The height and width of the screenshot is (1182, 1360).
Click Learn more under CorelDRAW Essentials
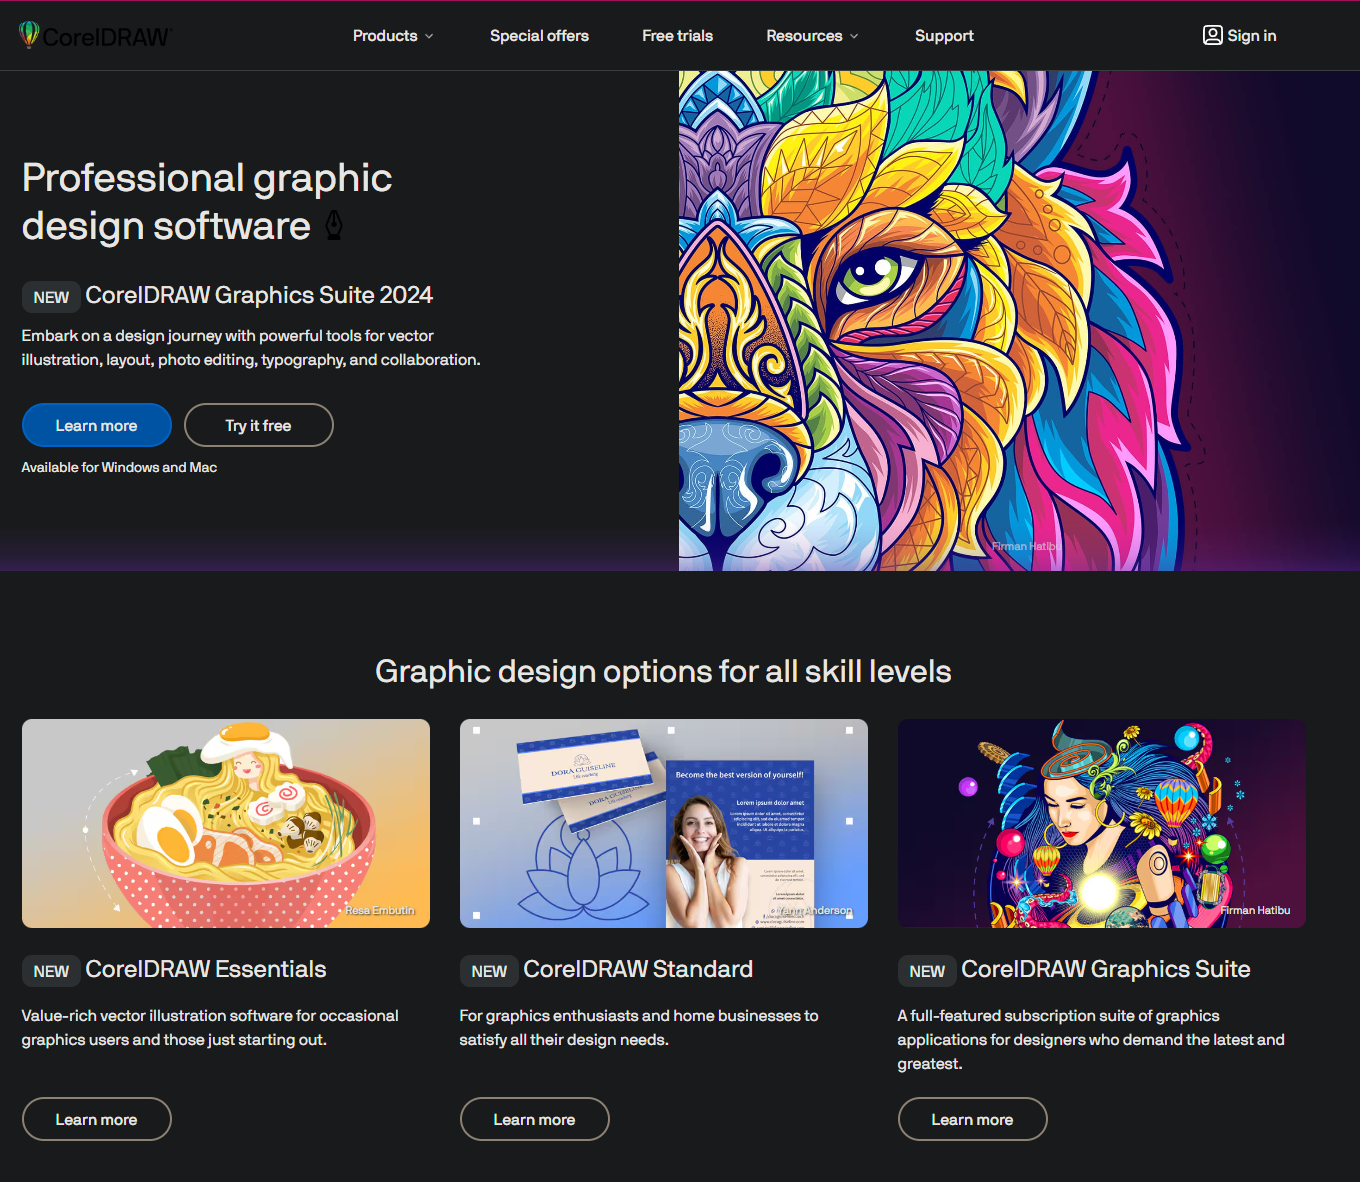pyautogui.click(x=97, y=1119)
